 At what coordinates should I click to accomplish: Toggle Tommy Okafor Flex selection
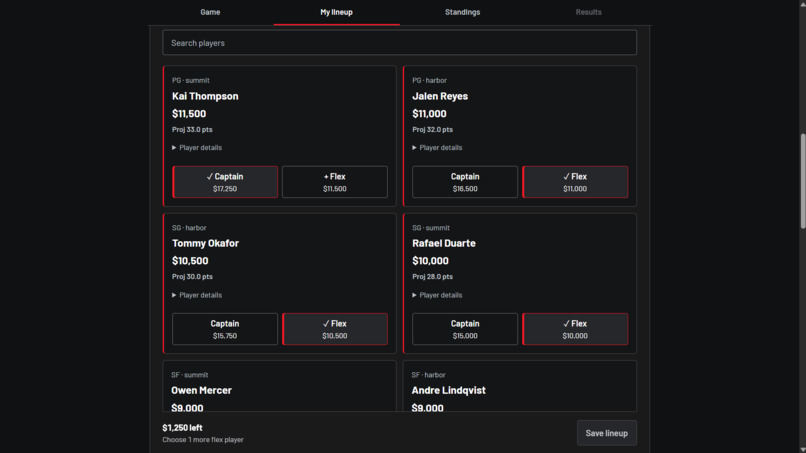tap(335, 329)
